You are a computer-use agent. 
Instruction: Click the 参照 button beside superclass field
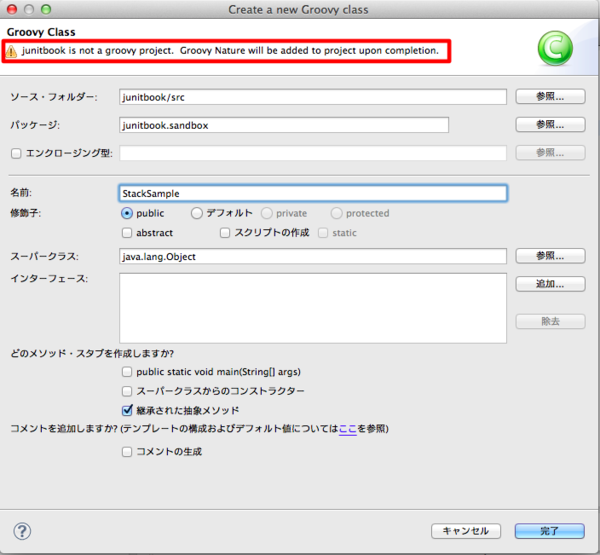point(550,256)
